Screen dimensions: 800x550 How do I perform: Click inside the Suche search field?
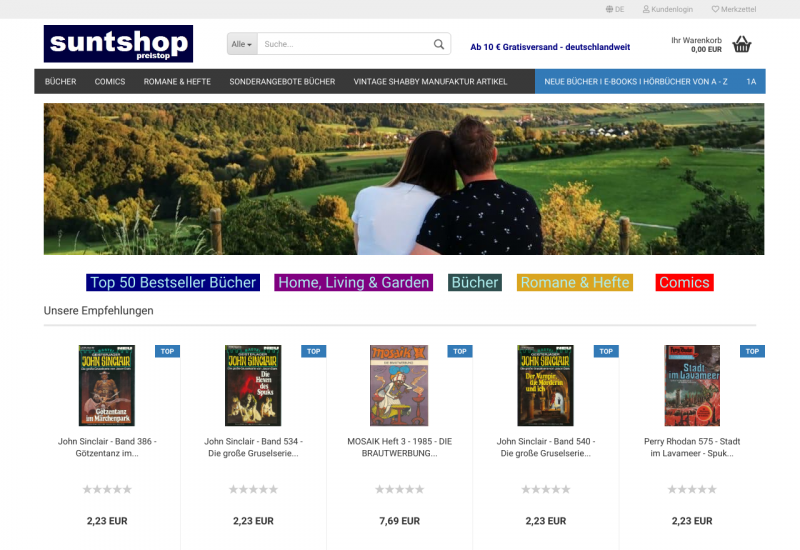[x=344, y=44]
